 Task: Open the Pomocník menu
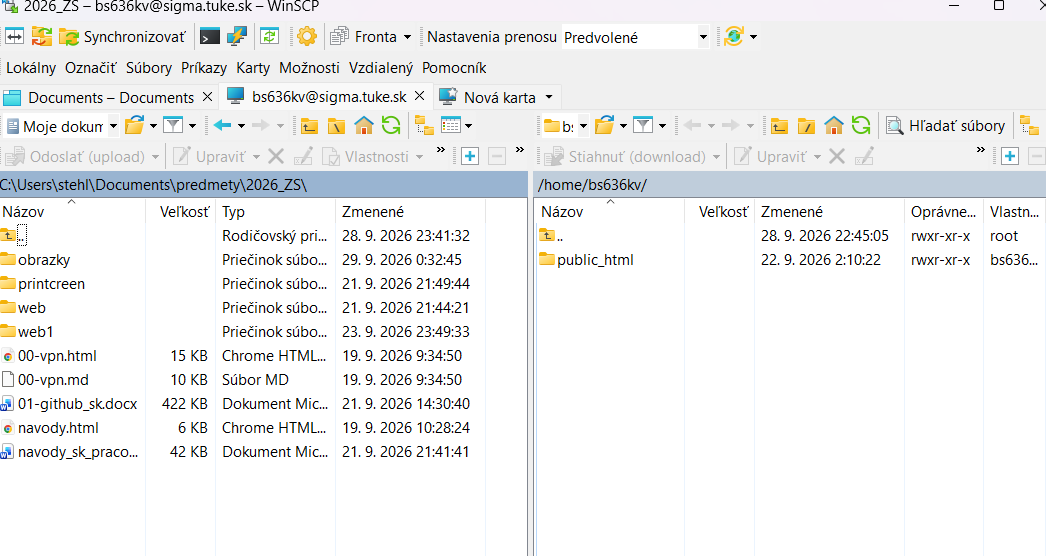pyautogui.click(x=454, y=67)
